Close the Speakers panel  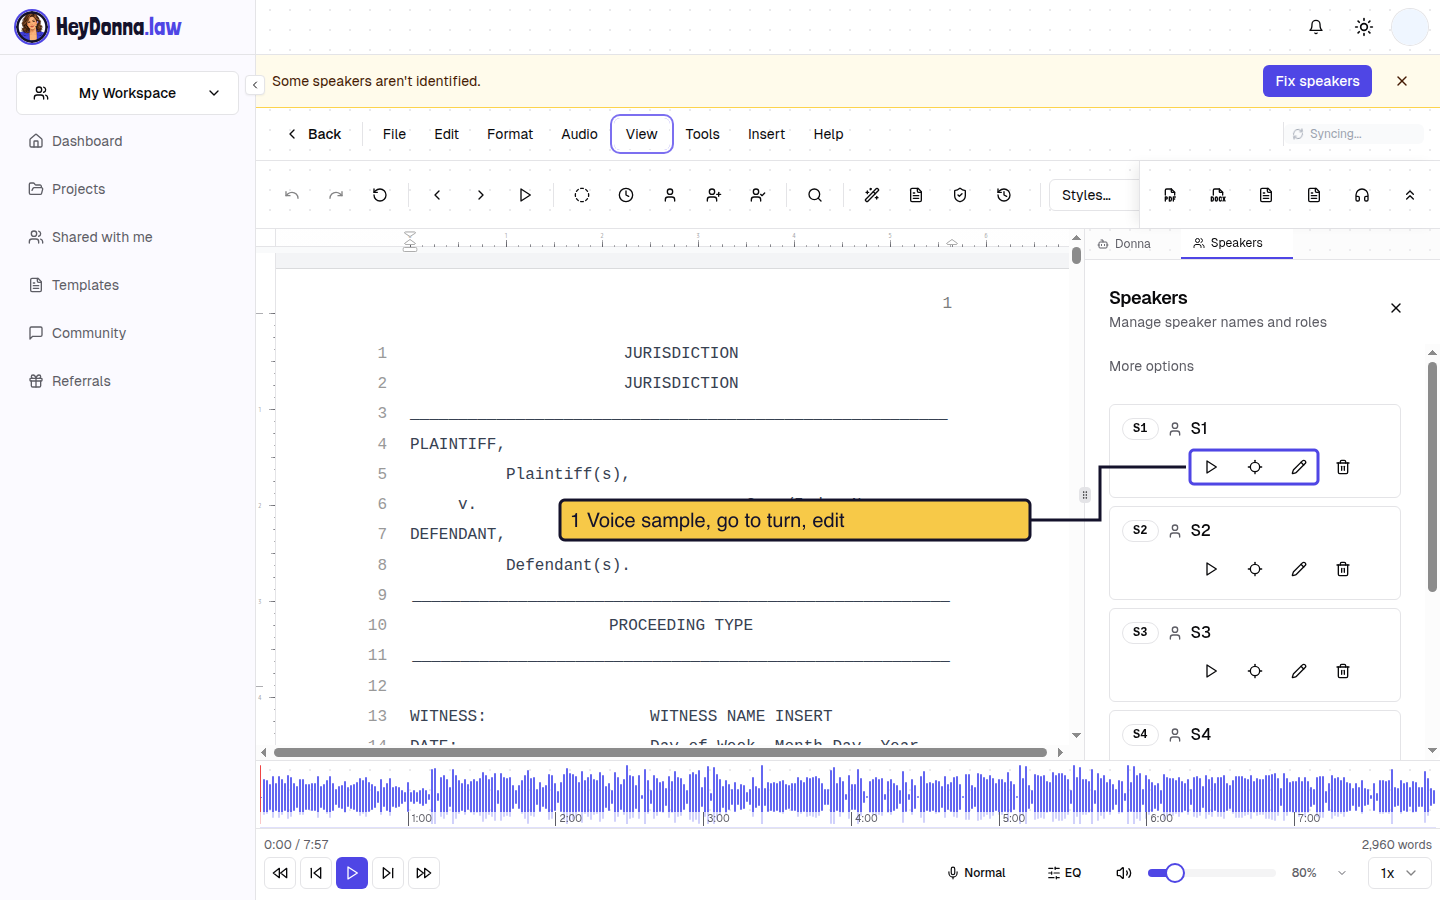tap(1396, 308)
